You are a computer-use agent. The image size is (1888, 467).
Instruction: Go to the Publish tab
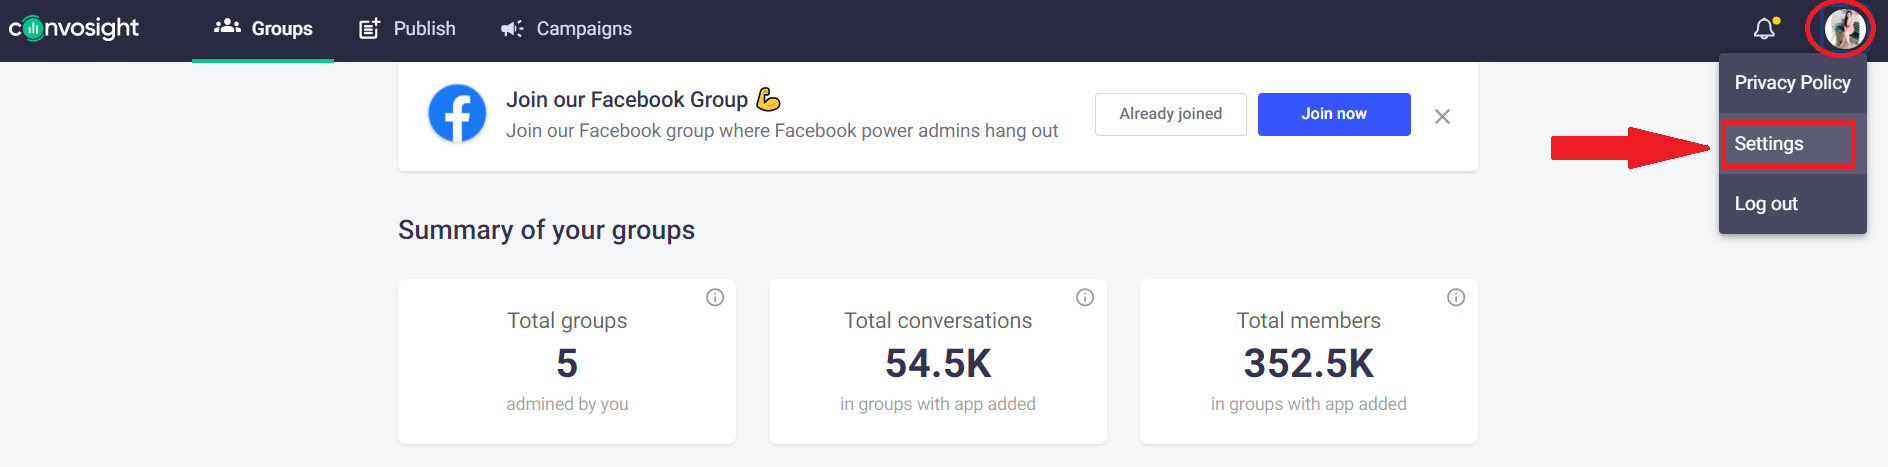click(x=407, y=30)
